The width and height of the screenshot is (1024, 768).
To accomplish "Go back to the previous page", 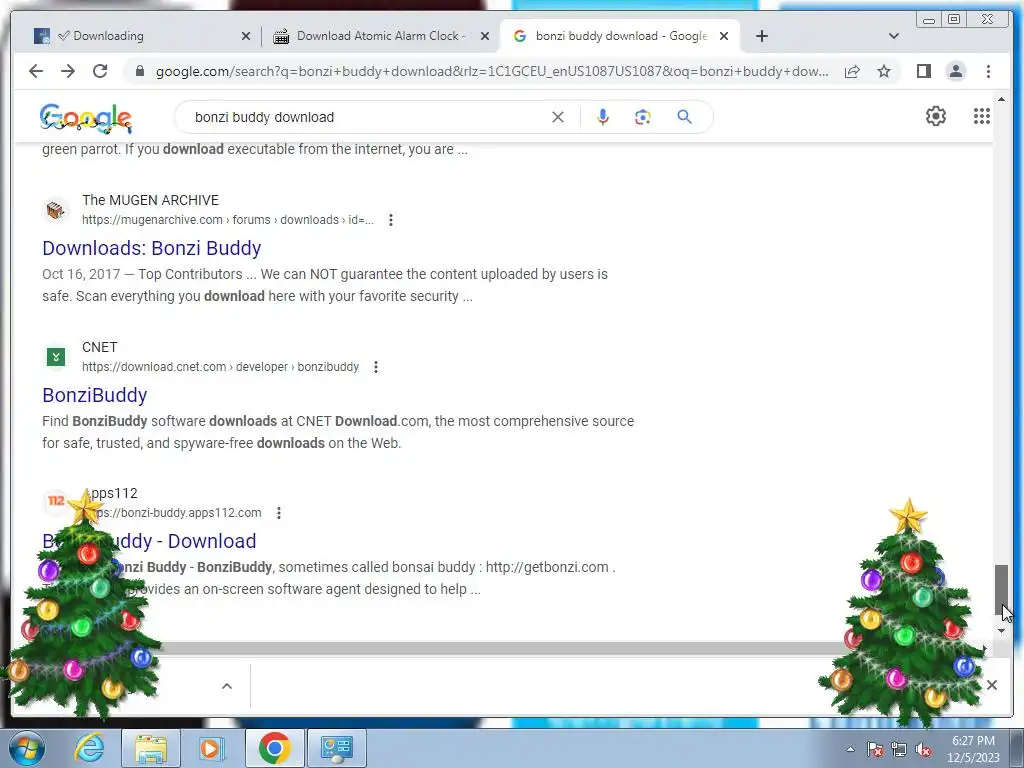I will pos(36,71).
